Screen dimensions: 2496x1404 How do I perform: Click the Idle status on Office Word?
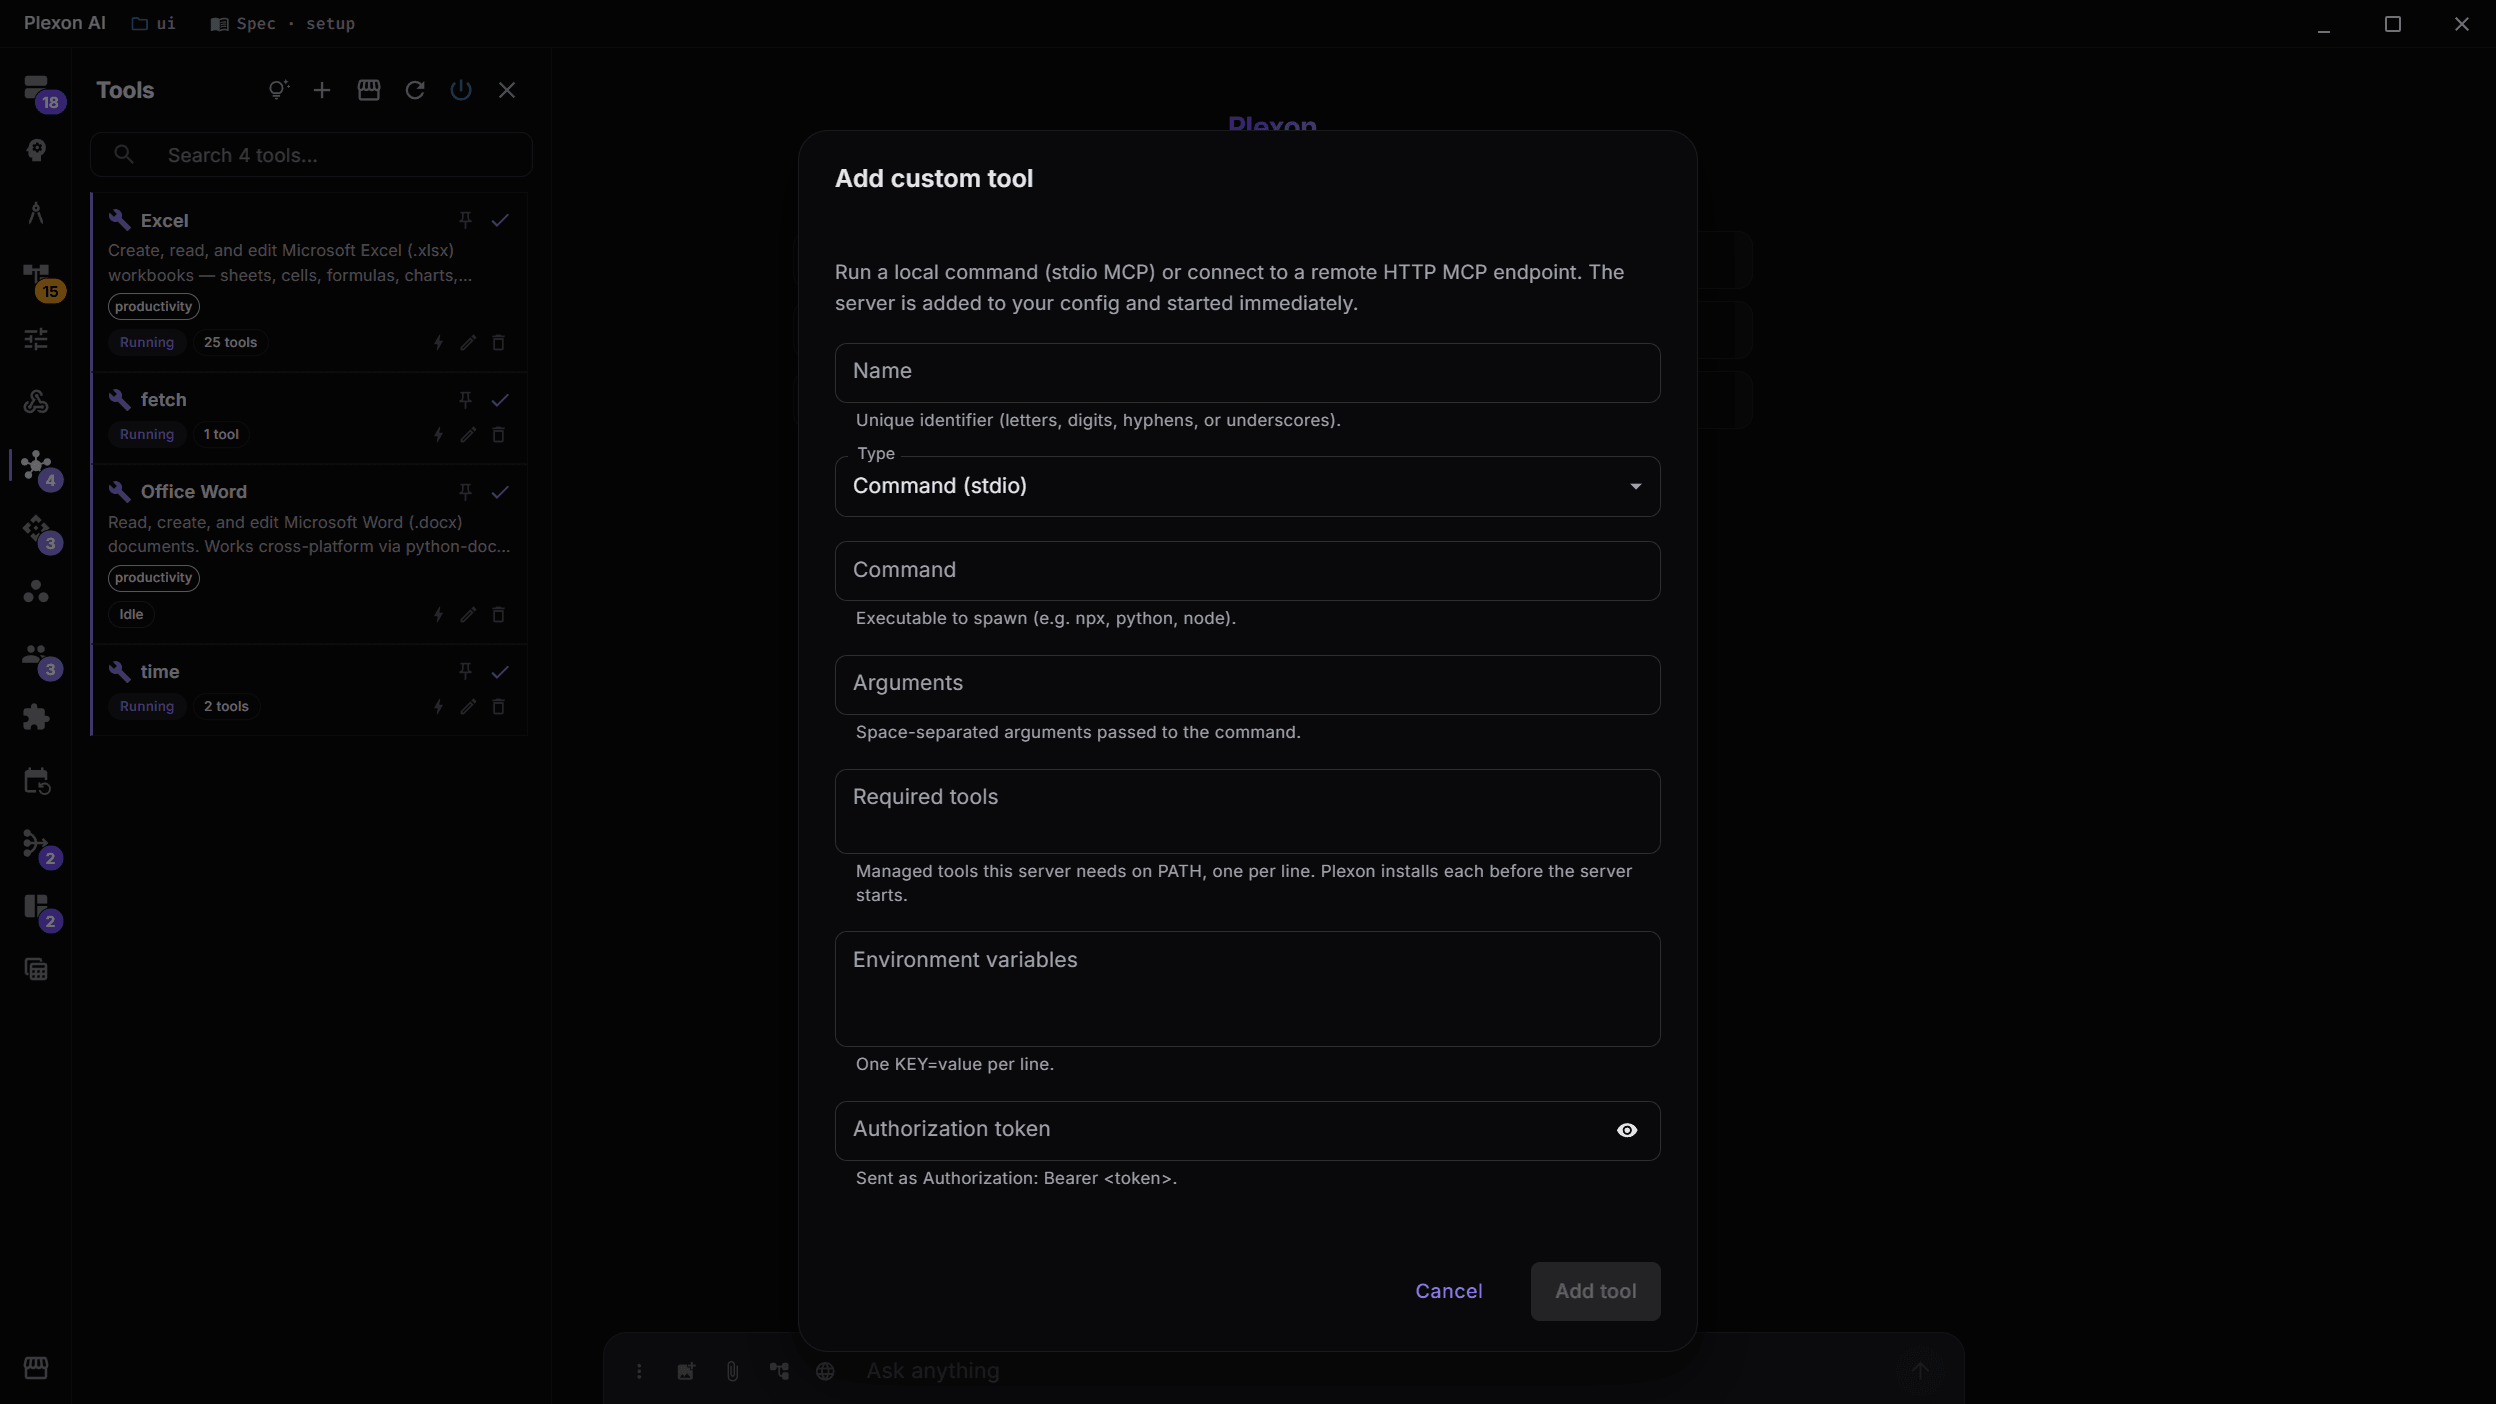(x=131, y=615)
